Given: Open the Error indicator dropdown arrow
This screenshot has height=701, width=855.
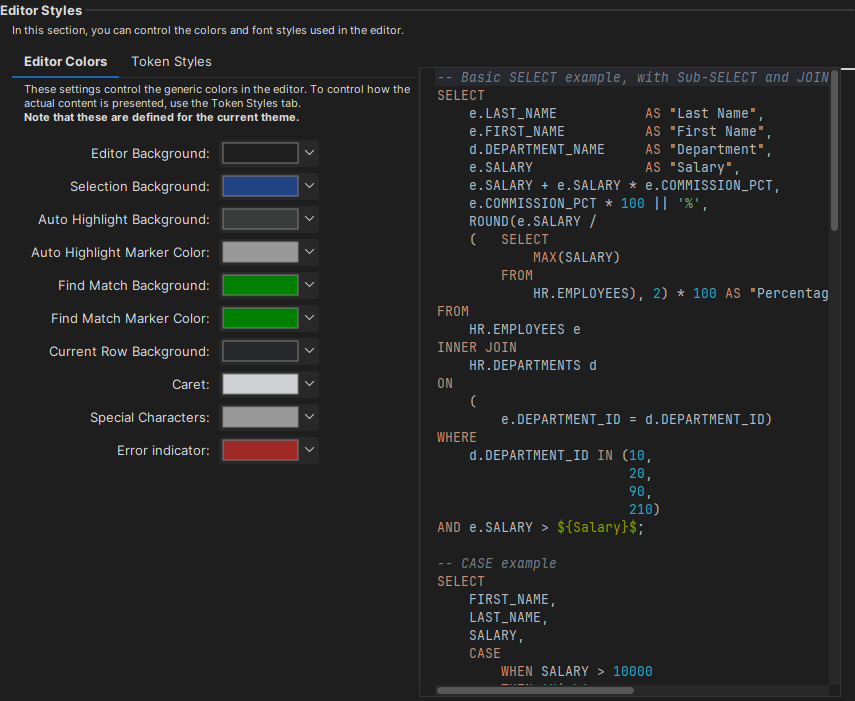Looking at the screenshot, I should (x=309, y=450).
